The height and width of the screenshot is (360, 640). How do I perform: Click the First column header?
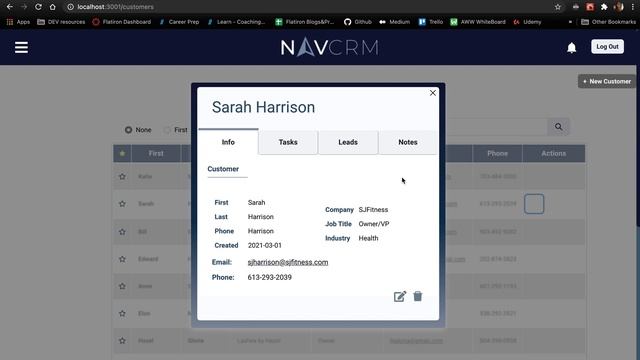156,153
